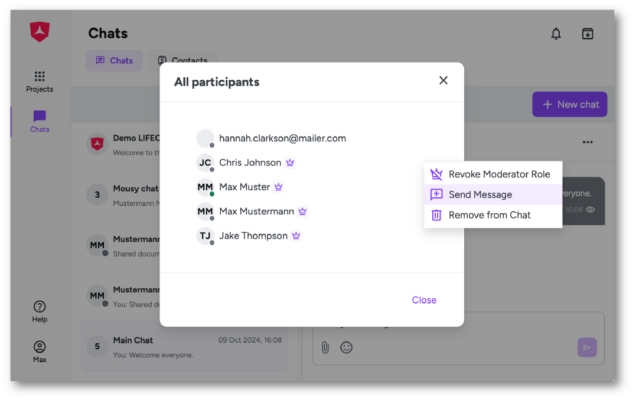
Task: Click the crown icon beside Jake Thompson
Action: click(296, 236)
